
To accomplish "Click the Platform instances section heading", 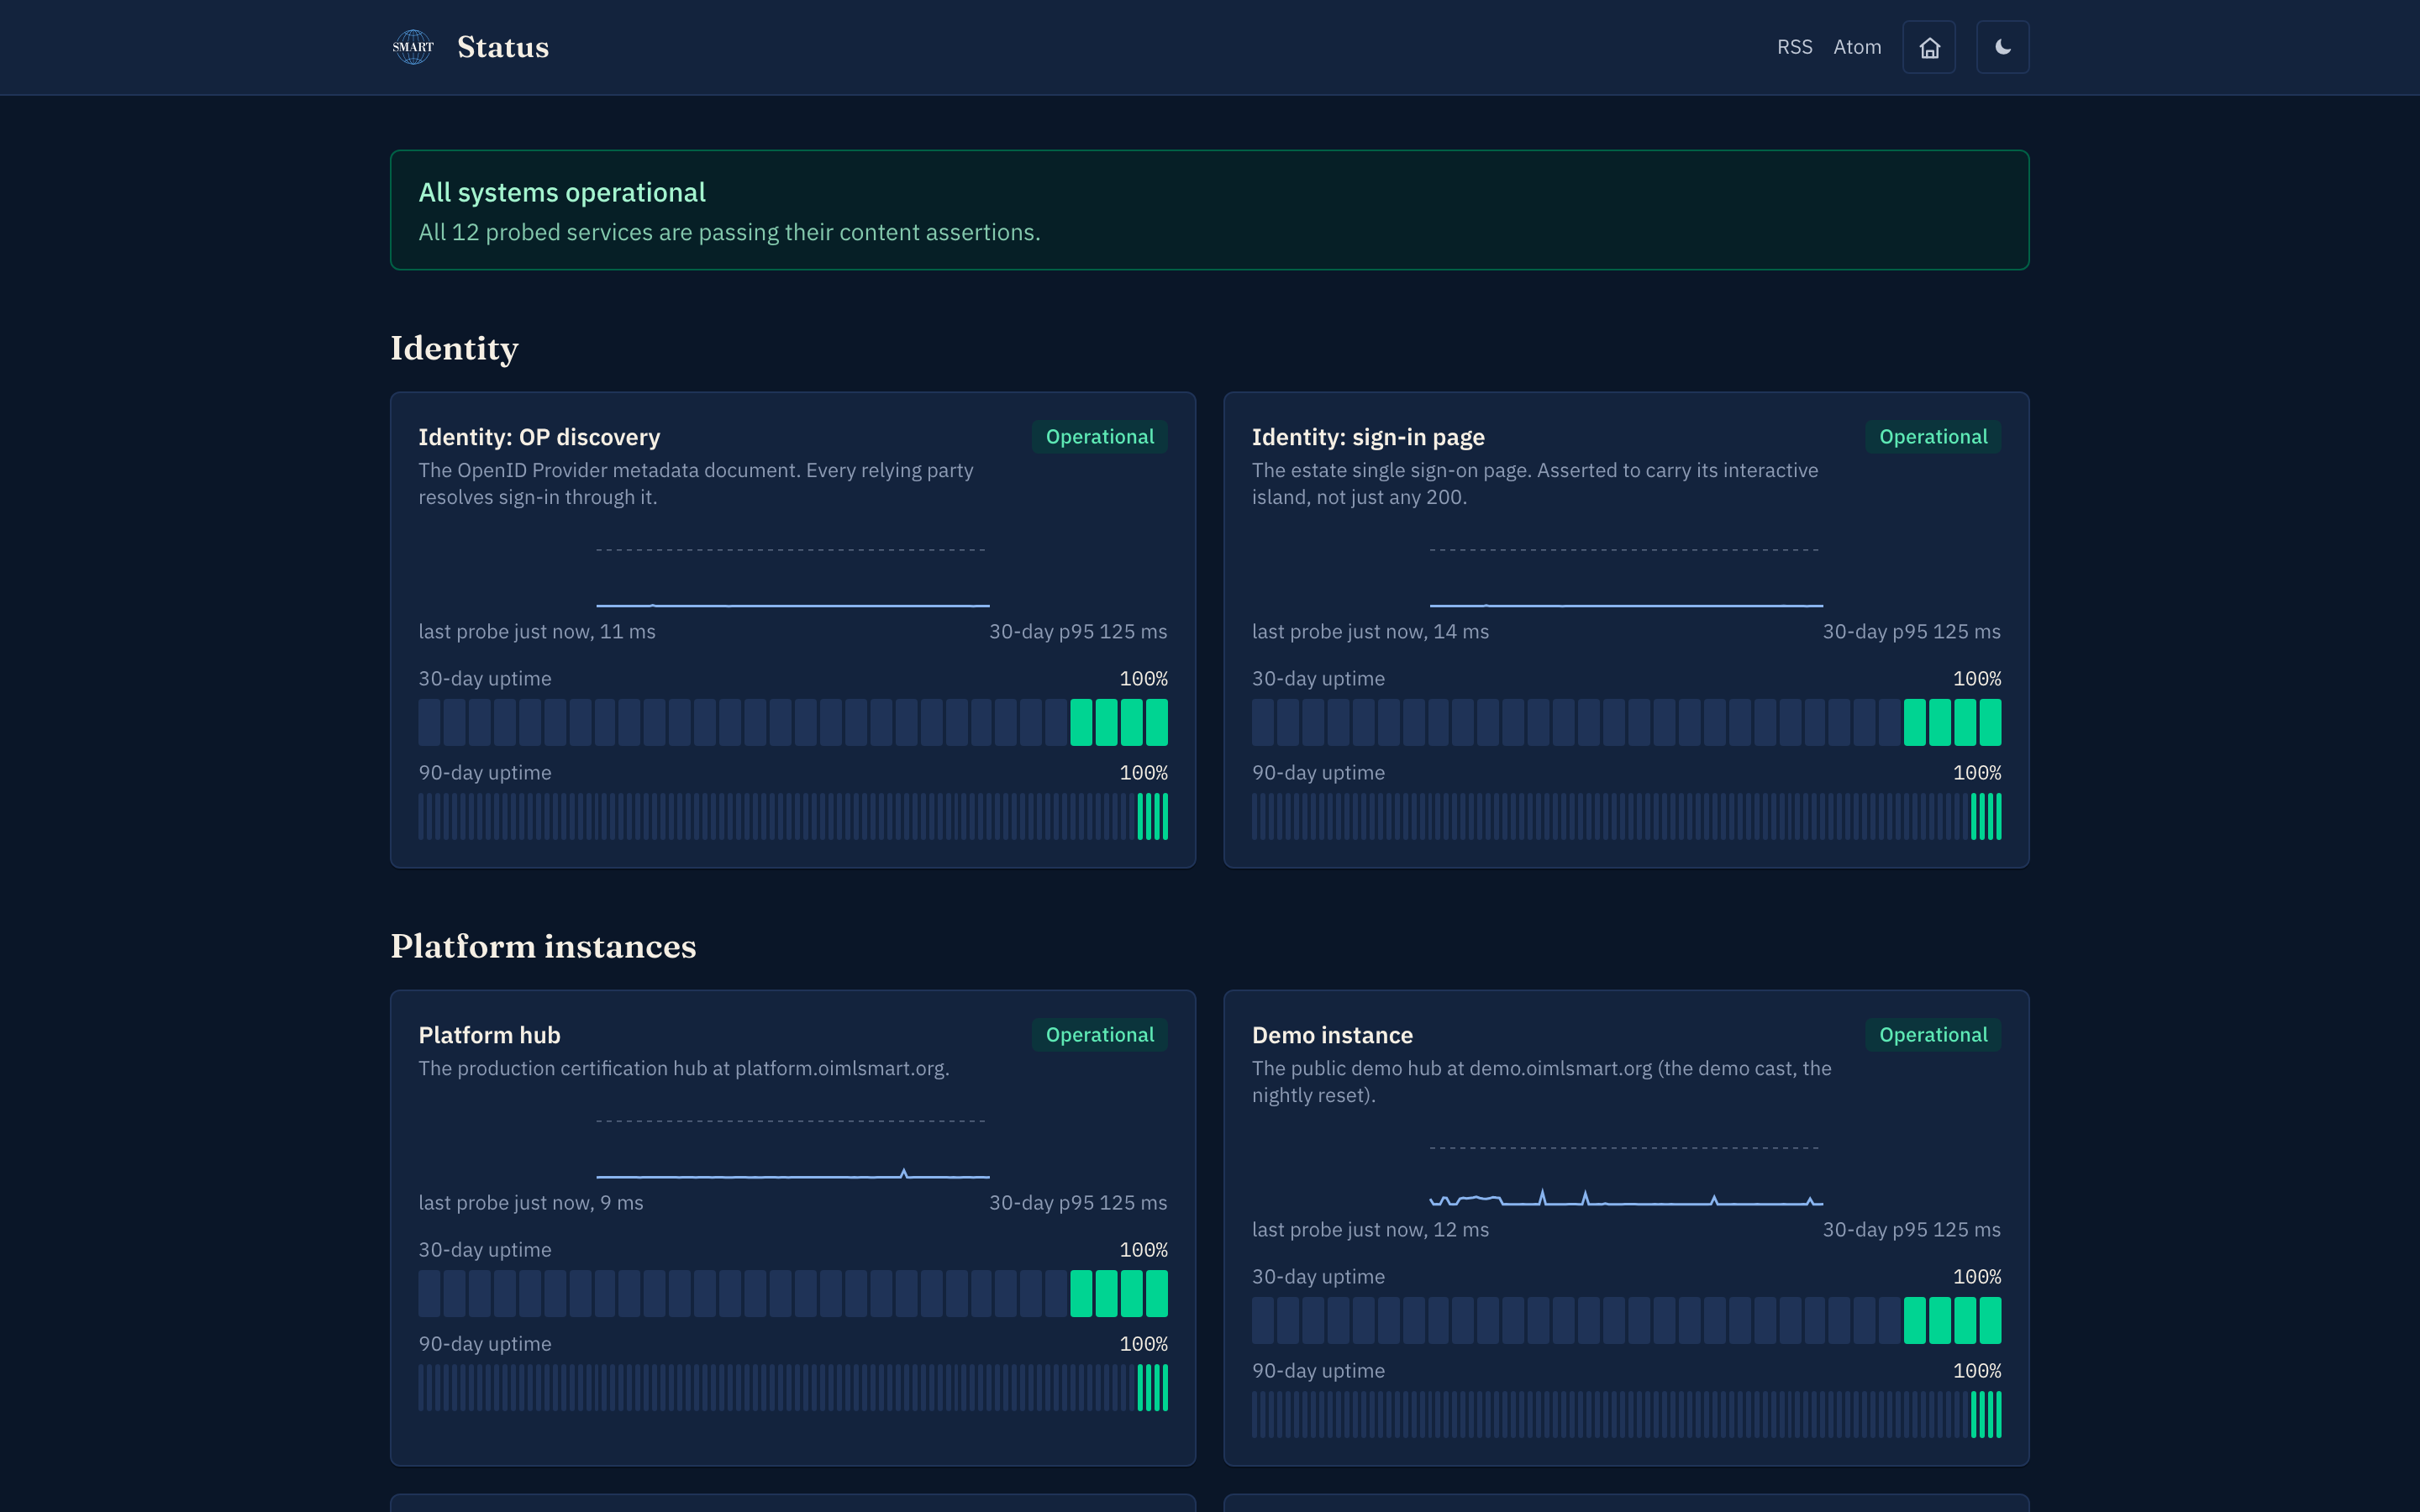I will [x=543, y=946].
